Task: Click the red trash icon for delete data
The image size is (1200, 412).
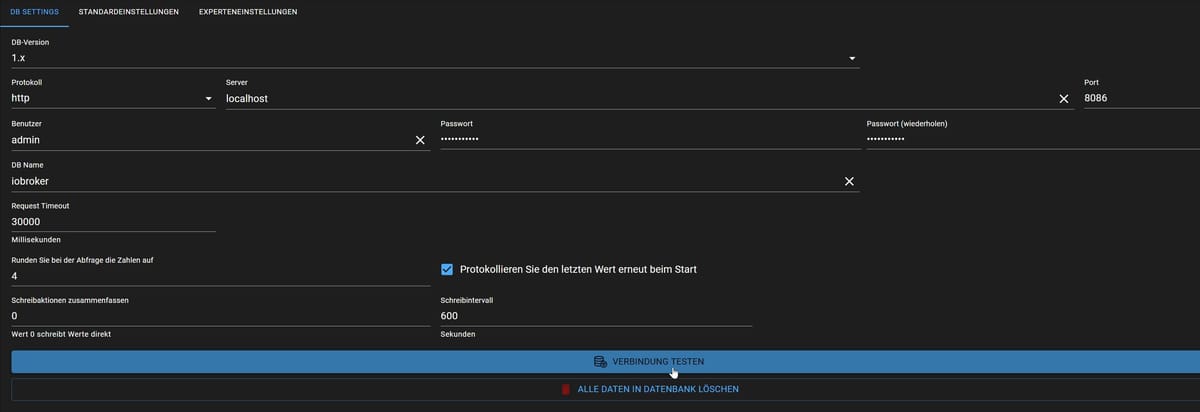Action: click(566, 389)
